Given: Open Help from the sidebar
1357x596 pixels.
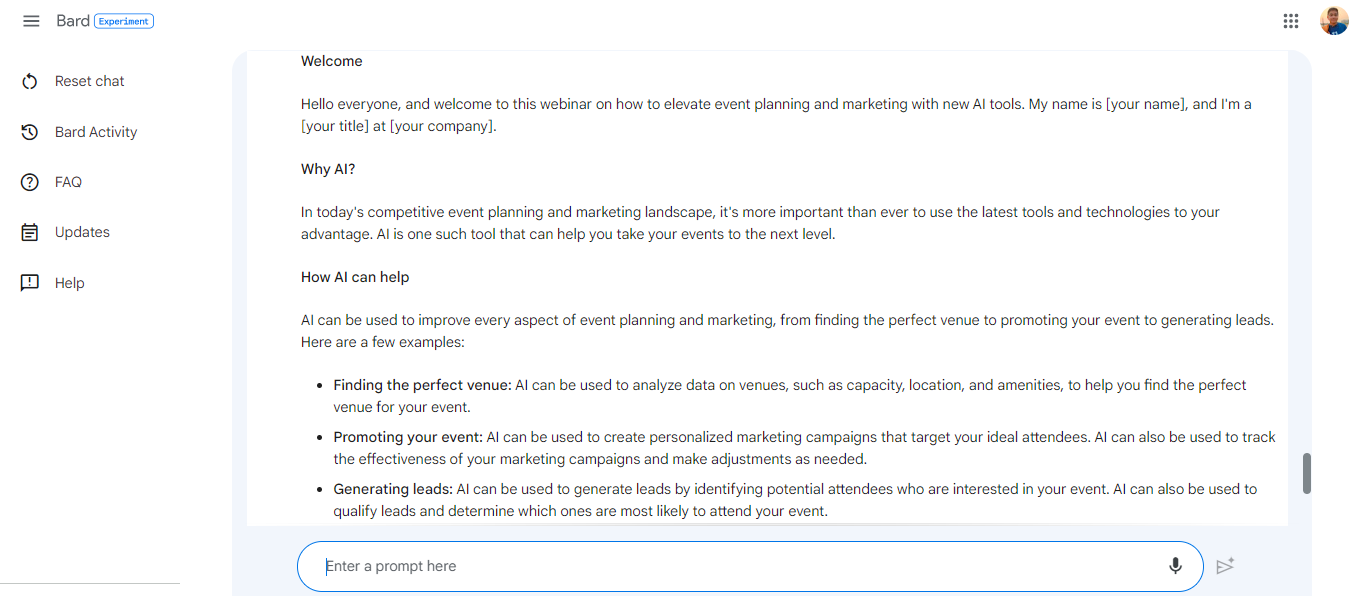Looking at the screenshot, I should click(x=68, y=282).
